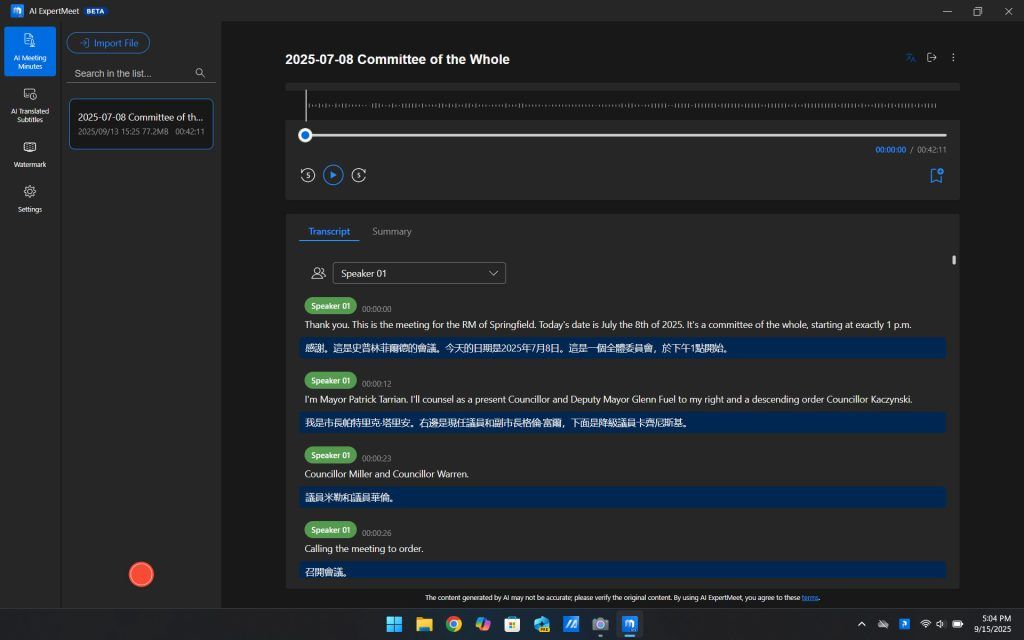This screenshot has height=640, width=1024.
Task: Switch to the Transcript tab
Action: (x=329, y=231)
